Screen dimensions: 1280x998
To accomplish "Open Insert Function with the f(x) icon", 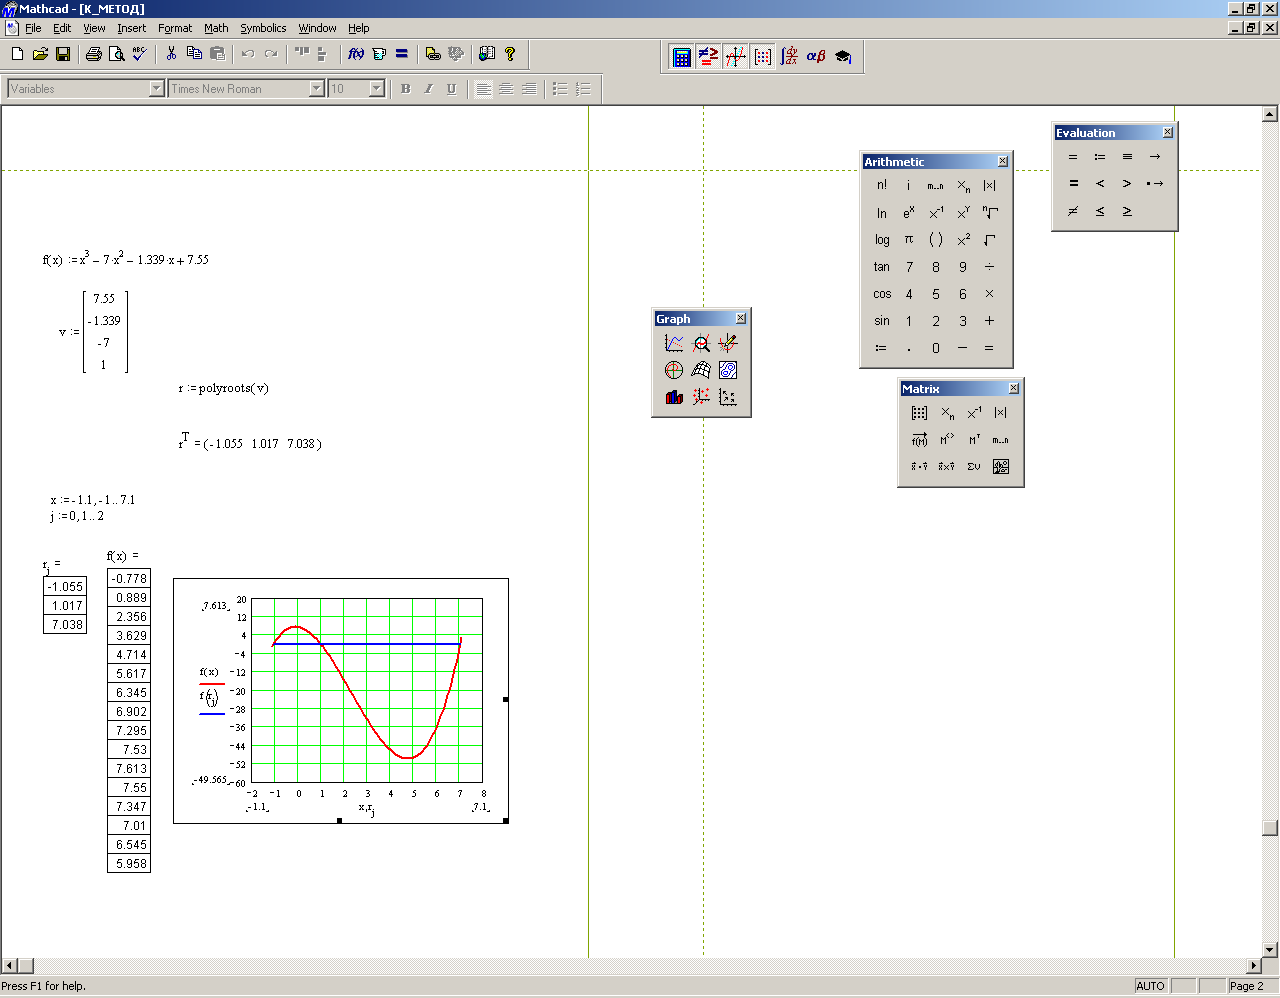I will coord(356,54).
